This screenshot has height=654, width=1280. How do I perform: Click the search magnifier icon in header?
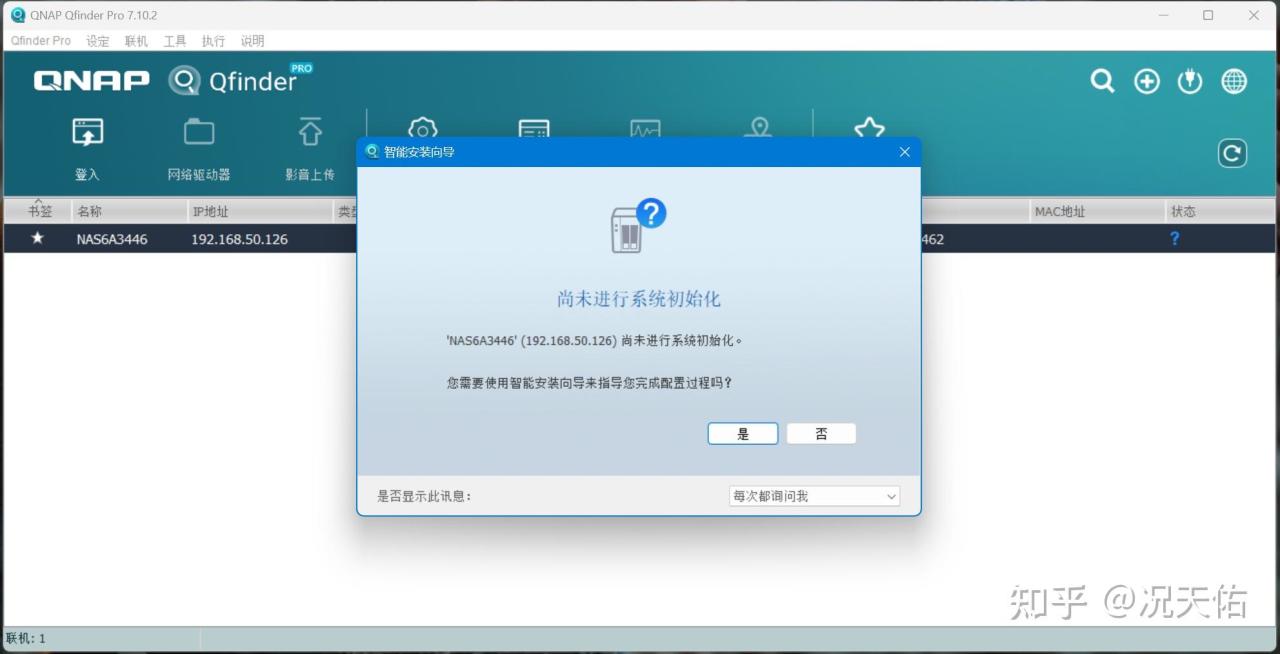point(1102,81)
